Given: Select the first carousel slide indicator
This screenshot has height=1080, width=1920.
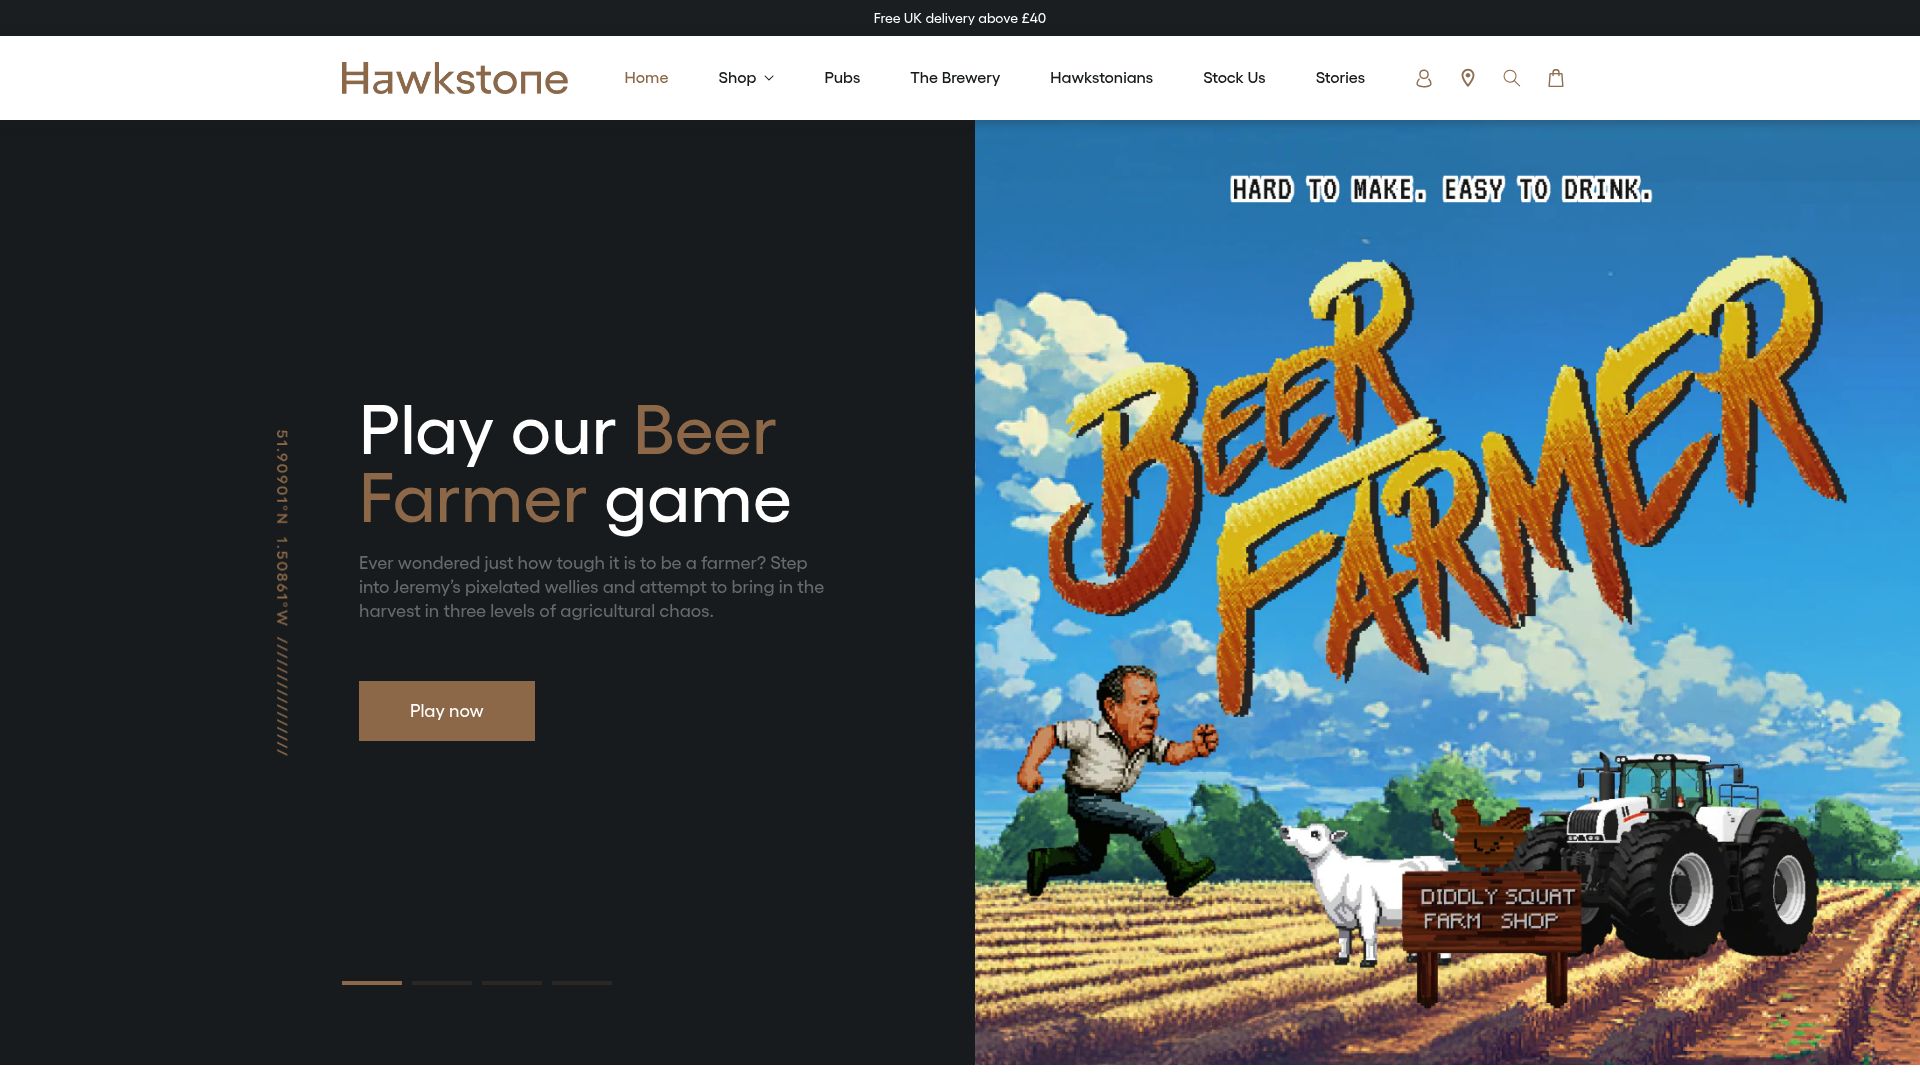Looking at the screenshot, I should pyautogui.click(x=372, y=983).
